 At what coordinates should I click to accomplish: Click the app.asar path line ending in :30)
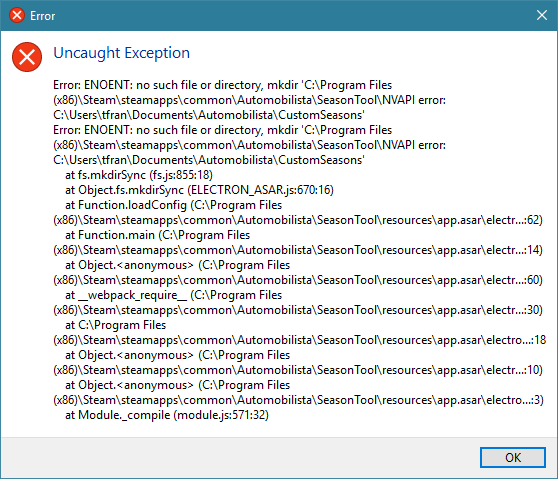pos(298,310)
